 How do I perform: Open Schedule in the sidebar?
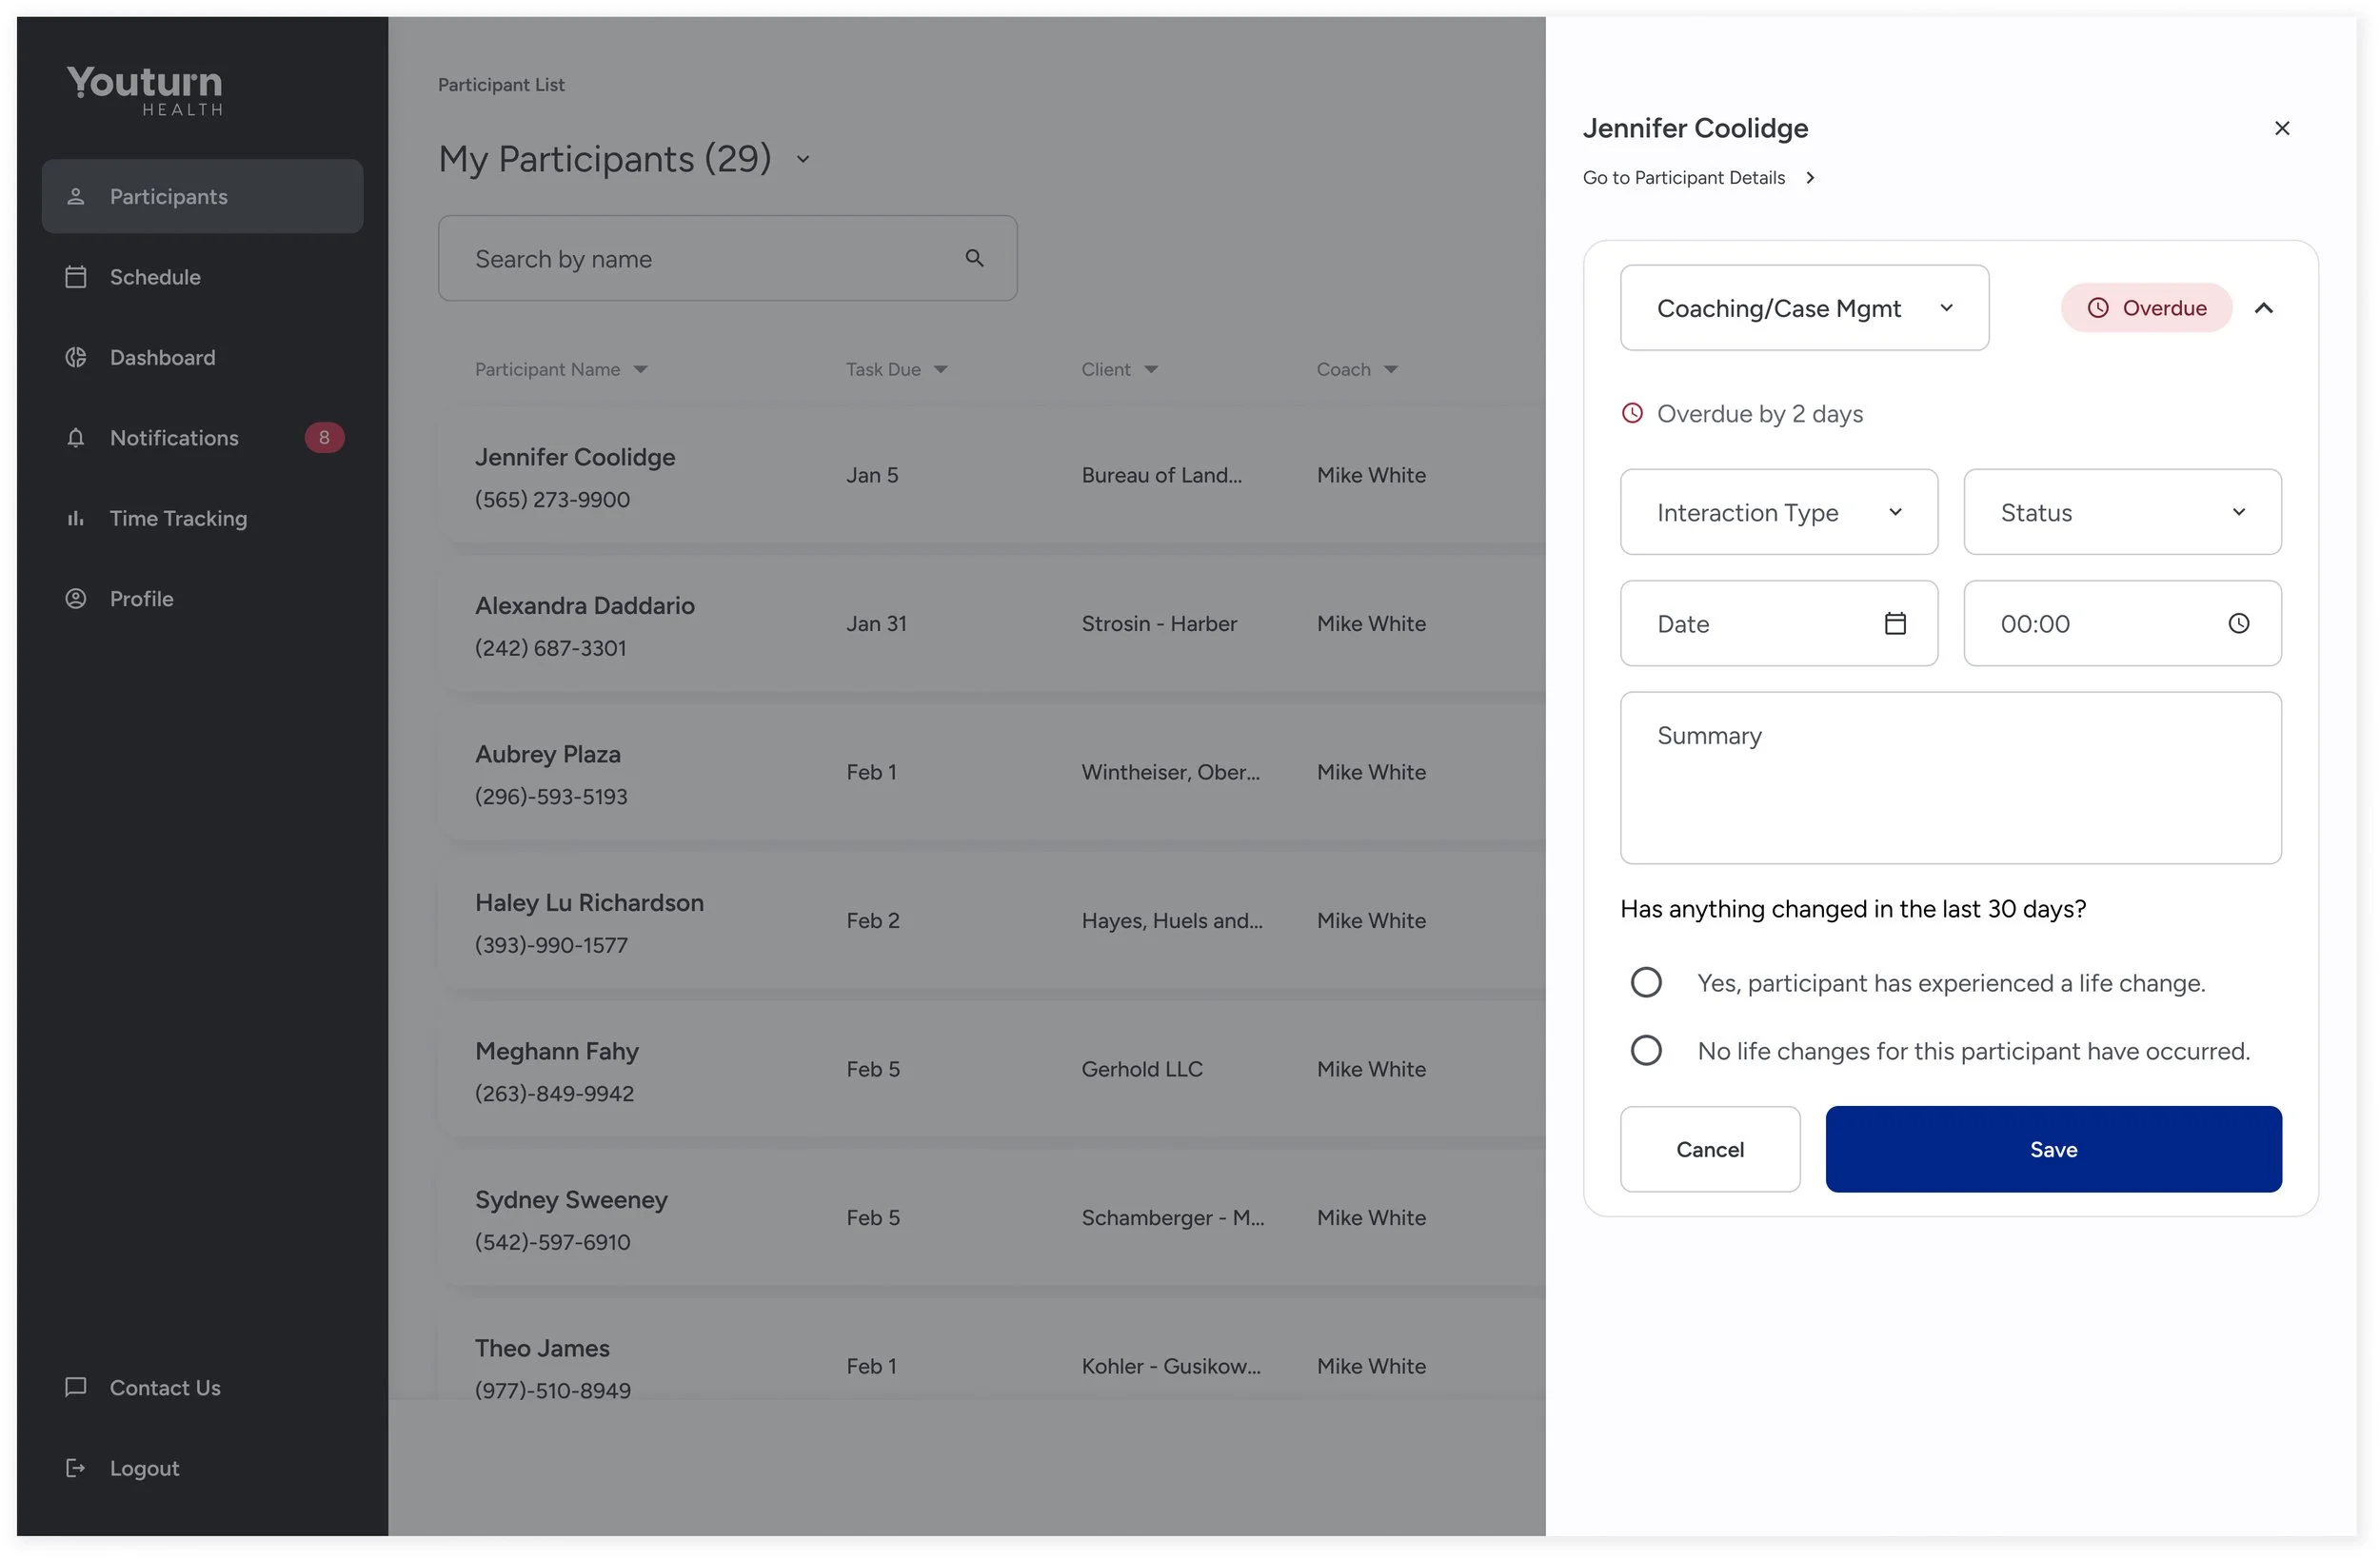coord(155,277)
